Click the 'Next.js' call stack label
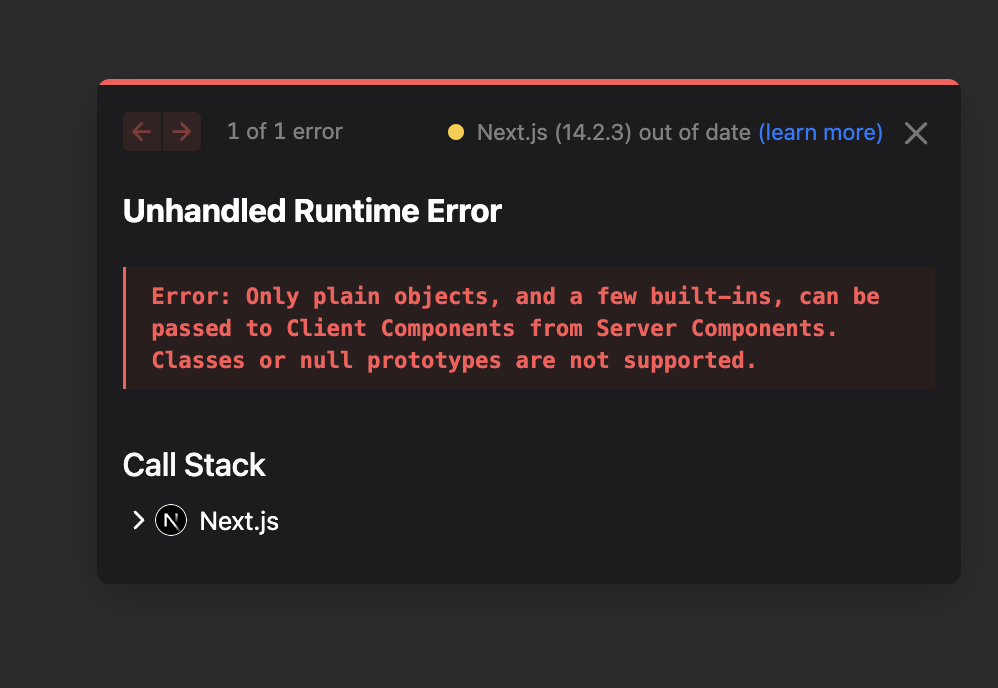This screenshot has width=998, height=688. (x=239, y=521)
